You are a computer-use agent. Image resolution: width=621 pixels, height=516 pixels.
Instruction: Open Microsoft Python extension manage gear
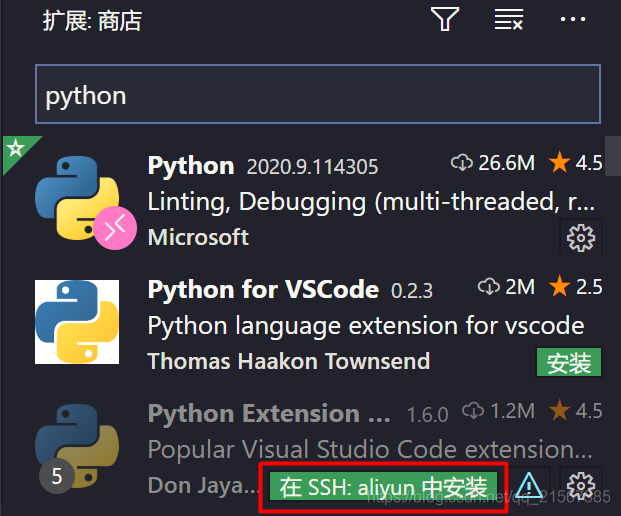(x=581, y=238)
